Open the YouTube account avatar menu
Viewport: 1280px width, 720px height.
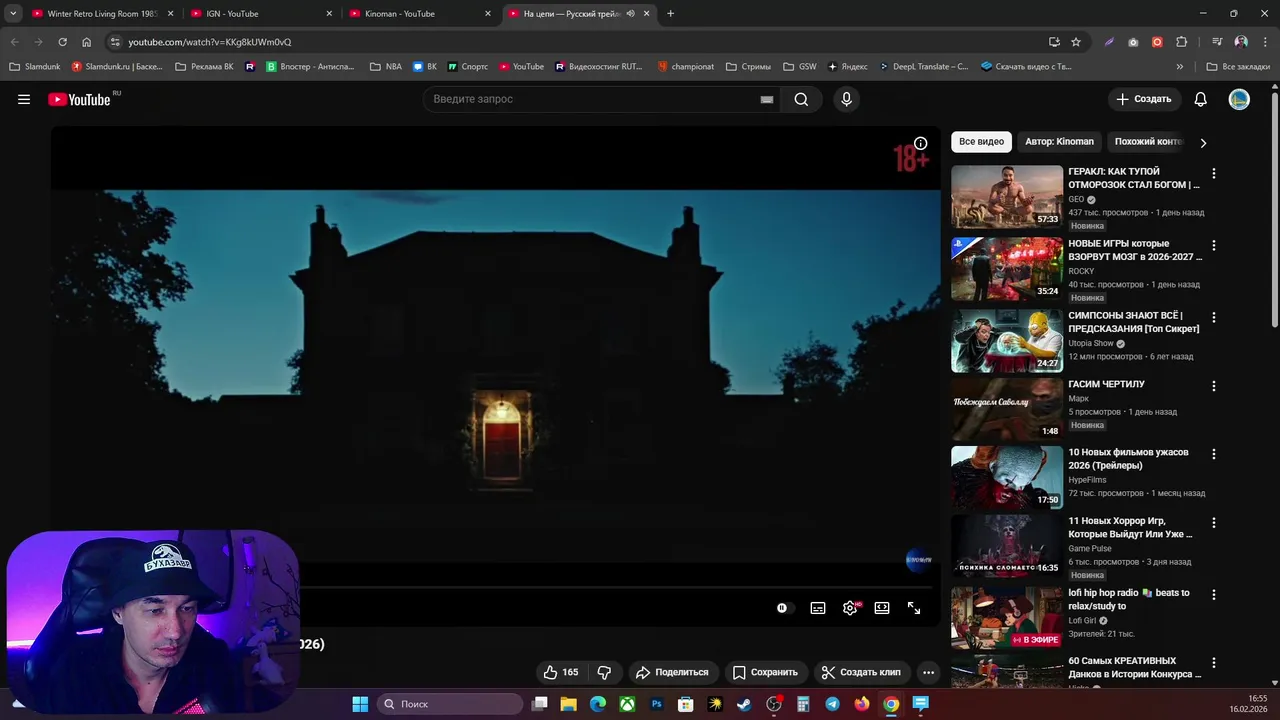[x=1239, y=99]
